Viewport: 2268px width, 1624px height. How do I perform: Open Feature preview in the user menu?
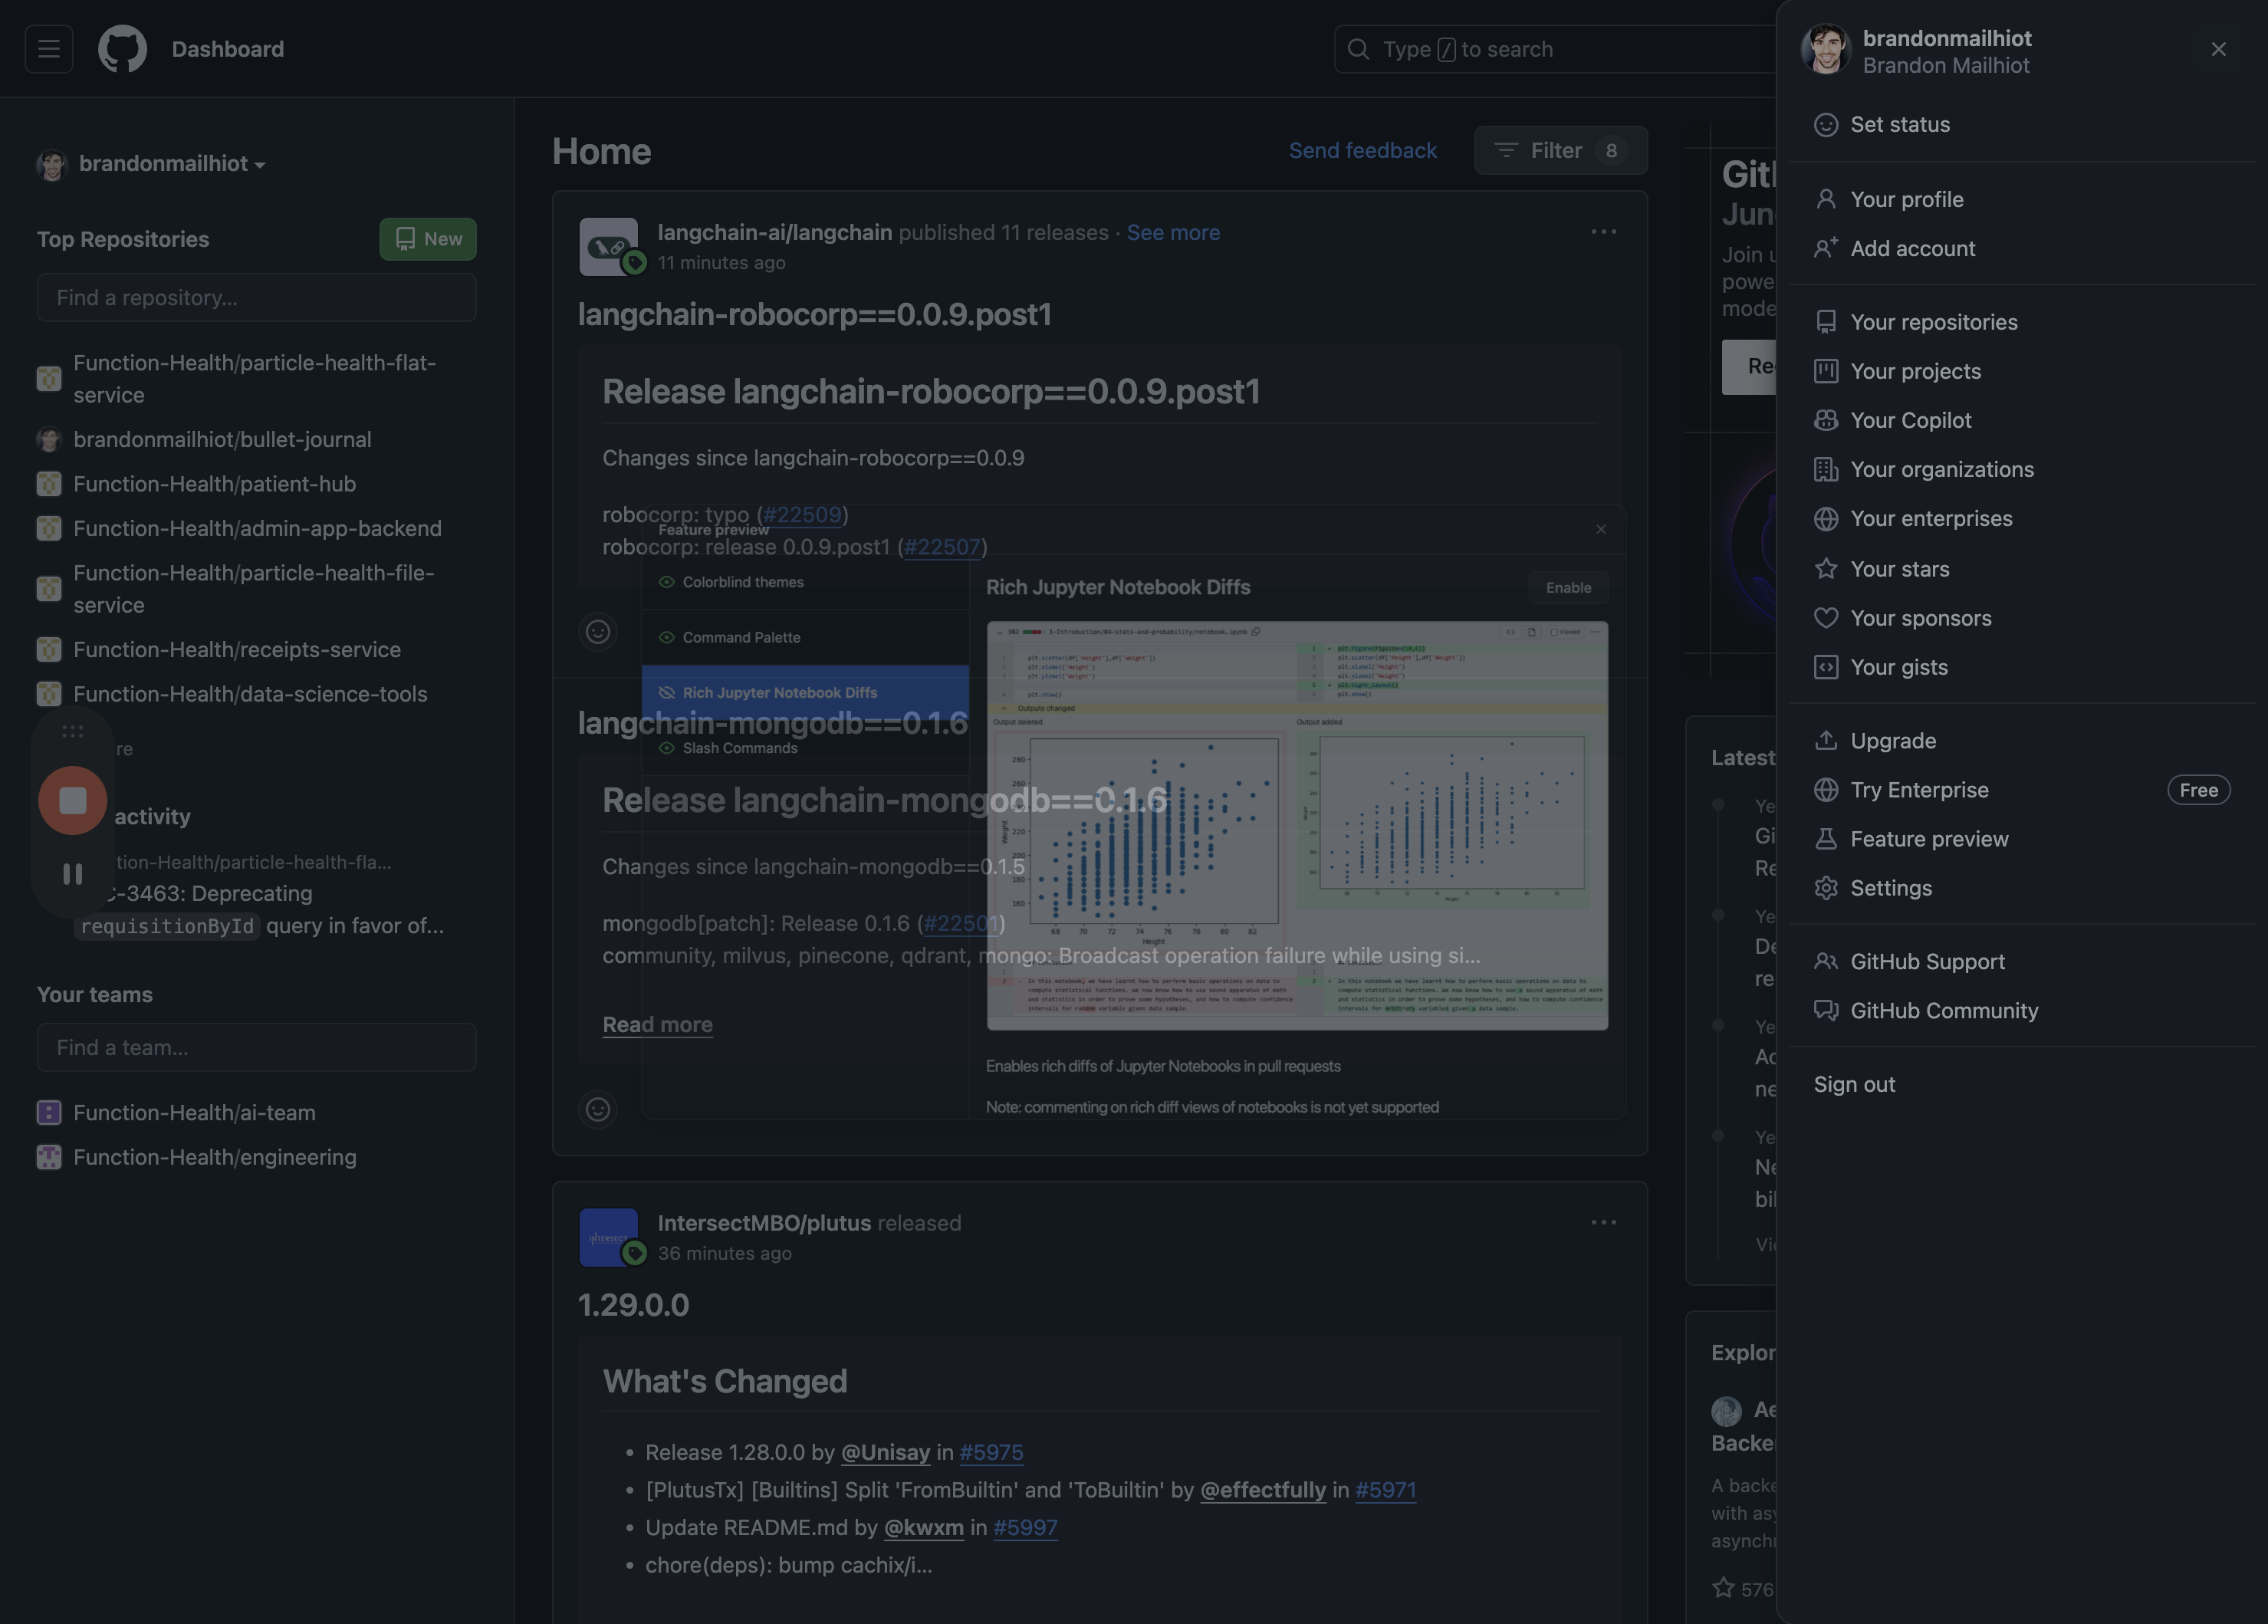(1928, 839)
